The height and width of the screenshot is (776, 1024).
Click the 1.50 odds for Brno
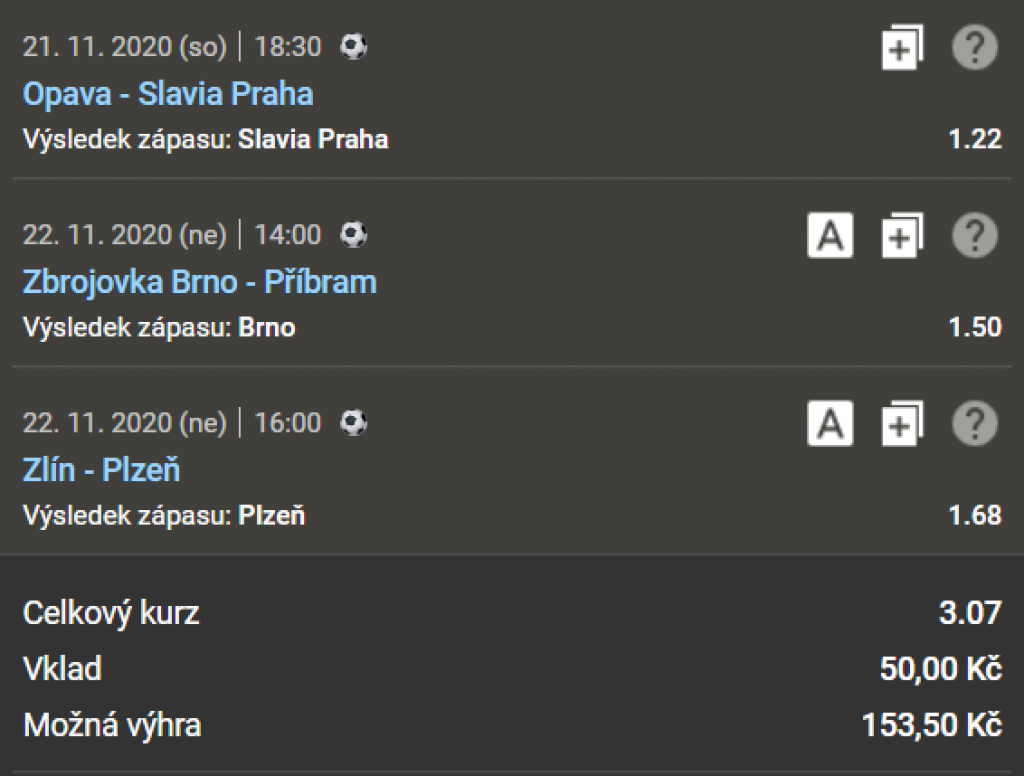tap(975, 327)
